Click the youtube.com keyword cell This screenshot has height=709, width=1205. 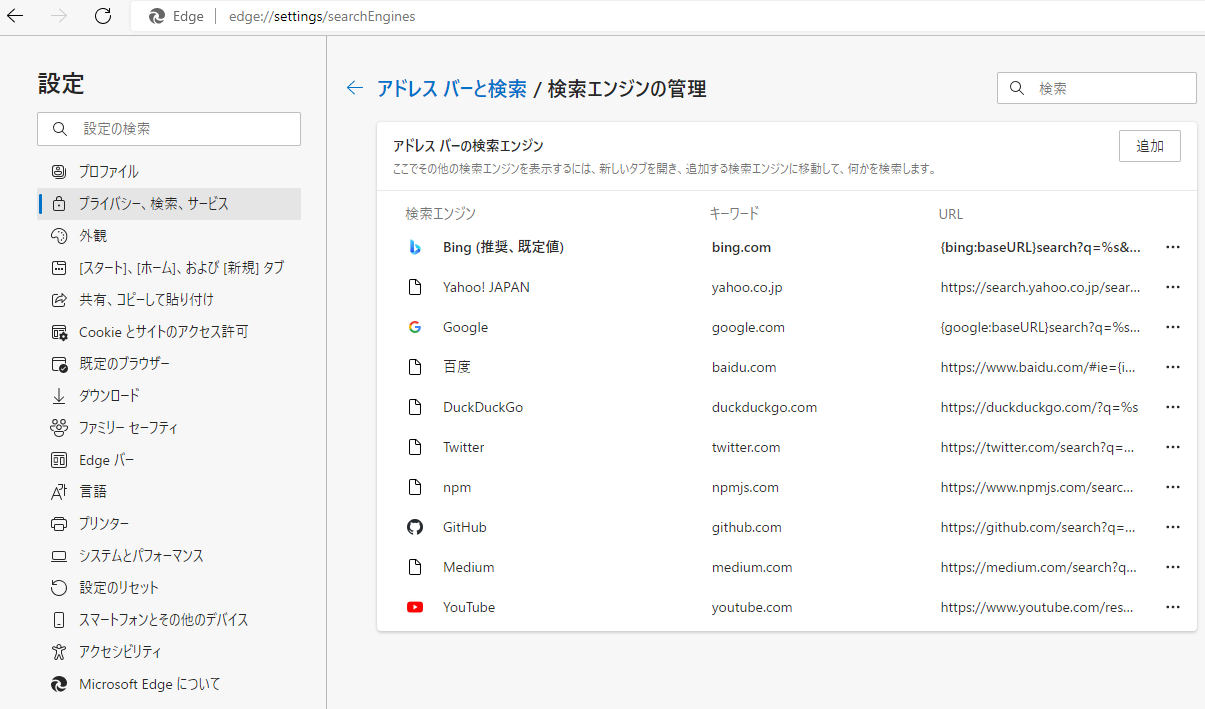pos(752,607)
